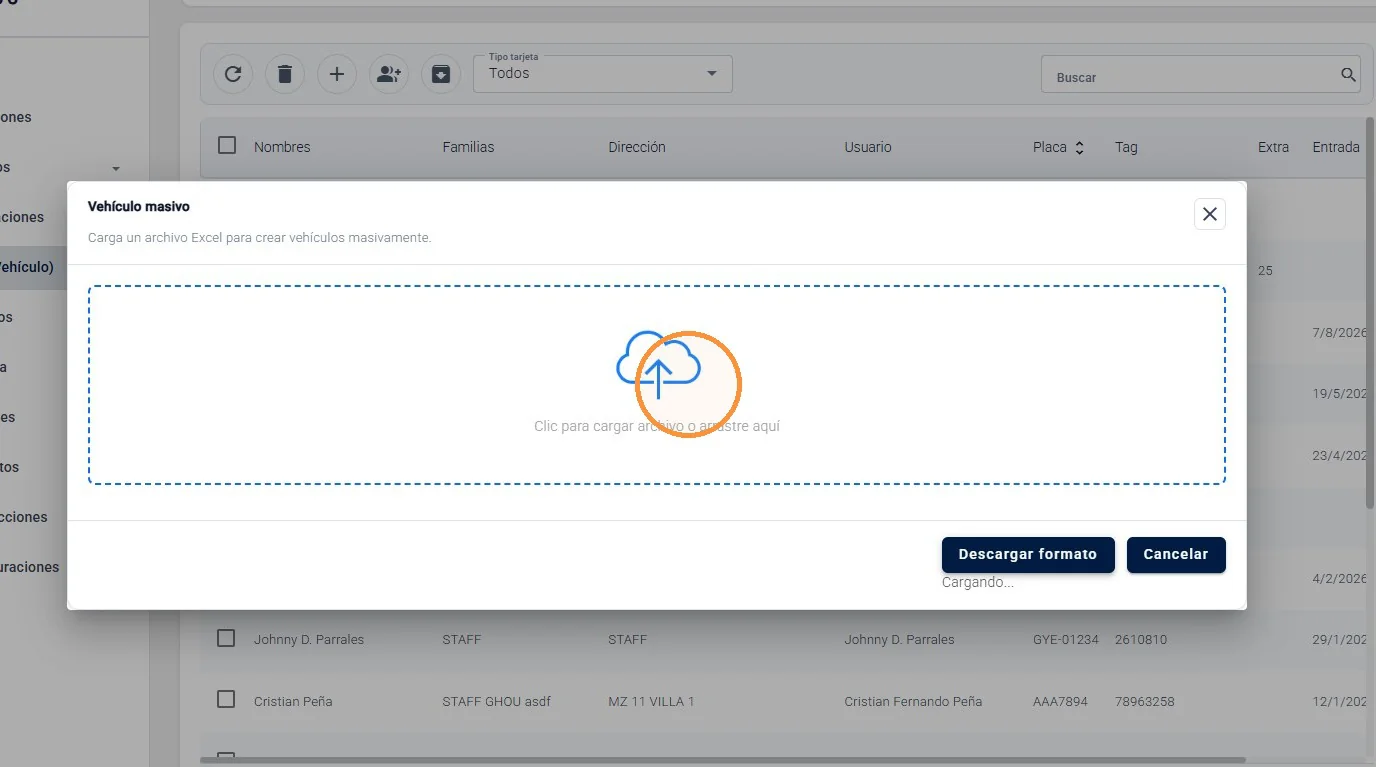Click the add-user group icon
The width and height of the screenshot is (1376, 767).
click(389, 74)
